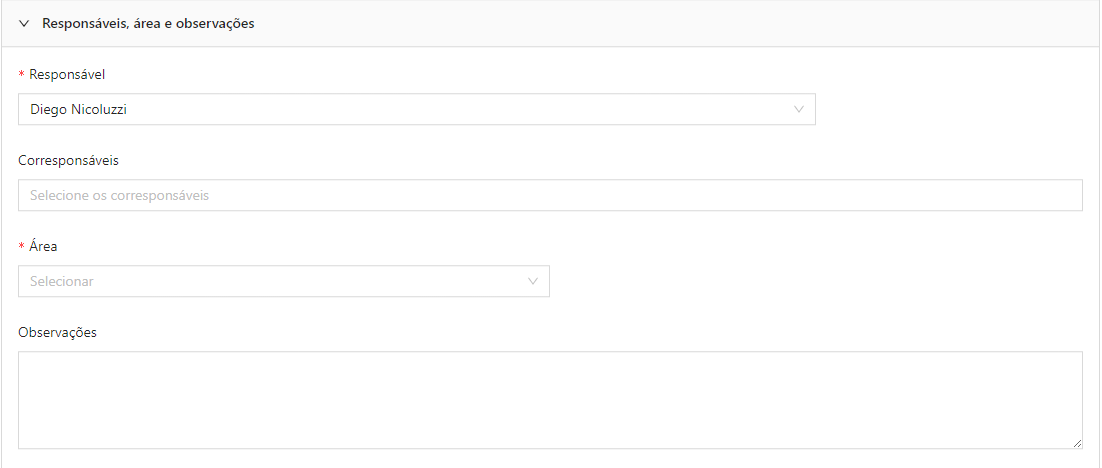Image resolution: width=1102 pixels, height=468 pixels.
Task: Focus the Observações text area
Action: (x=550, y=400)
